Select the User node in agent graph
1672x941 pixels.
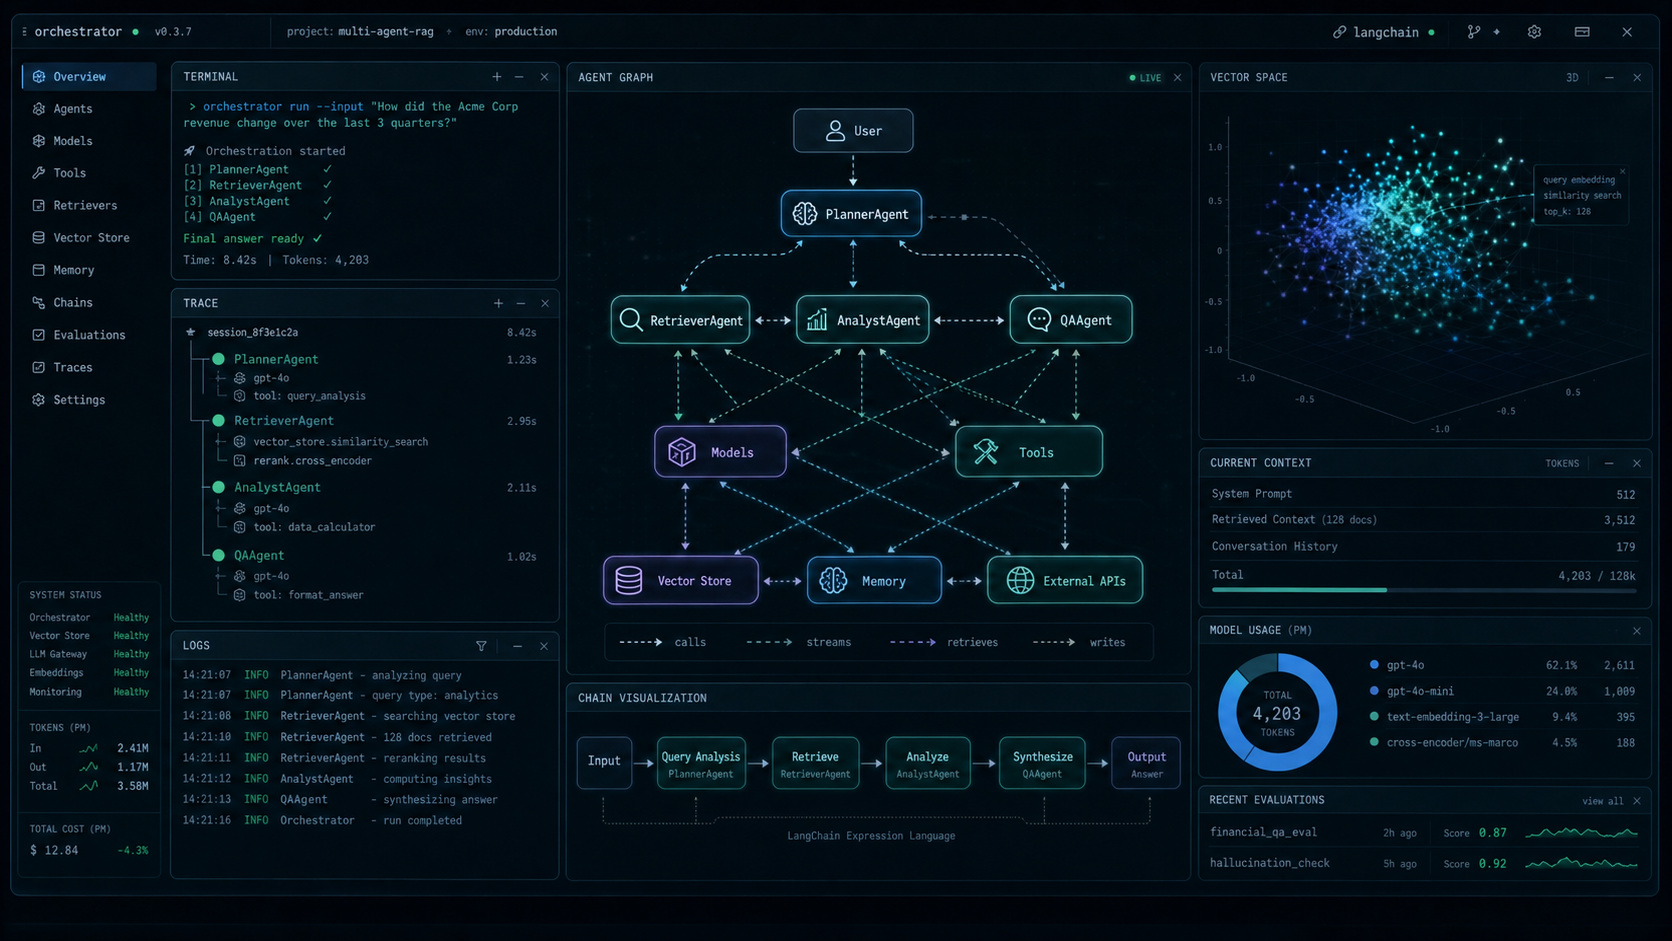tap(853, 131)
